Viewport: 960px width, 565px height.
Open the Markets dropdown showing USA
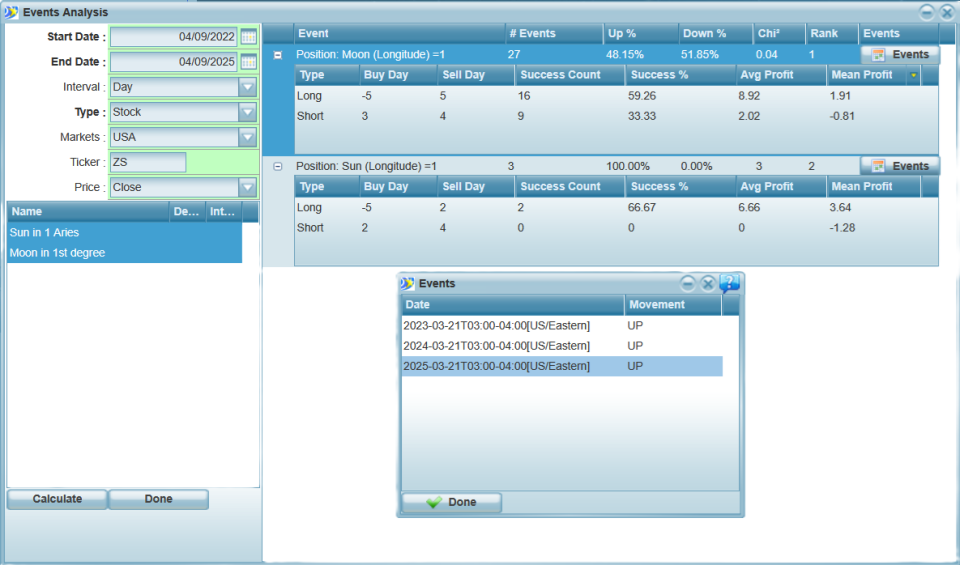(x=247, y=137)
